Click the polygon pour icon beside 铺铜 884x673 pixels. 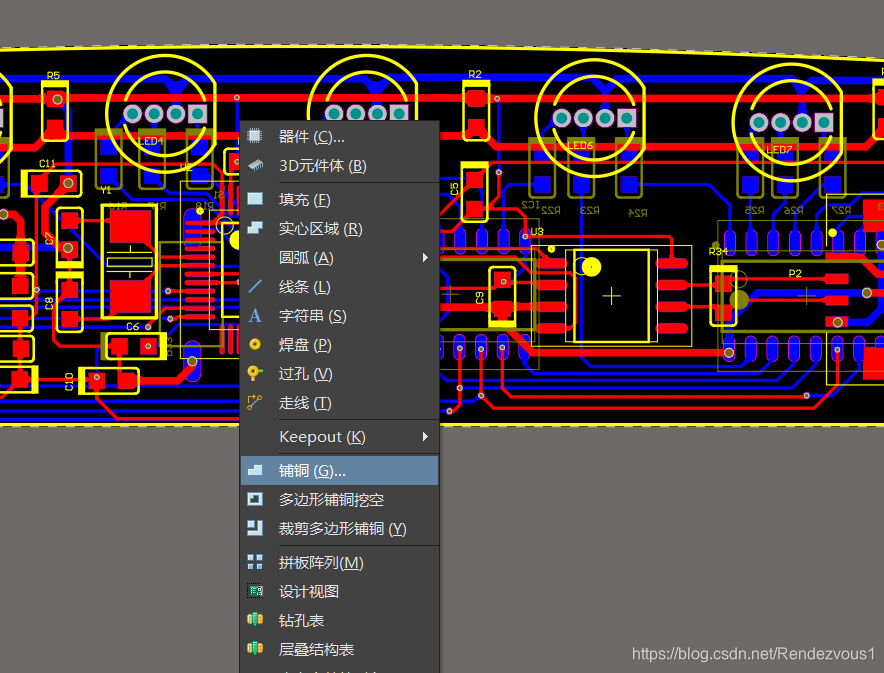255,470
